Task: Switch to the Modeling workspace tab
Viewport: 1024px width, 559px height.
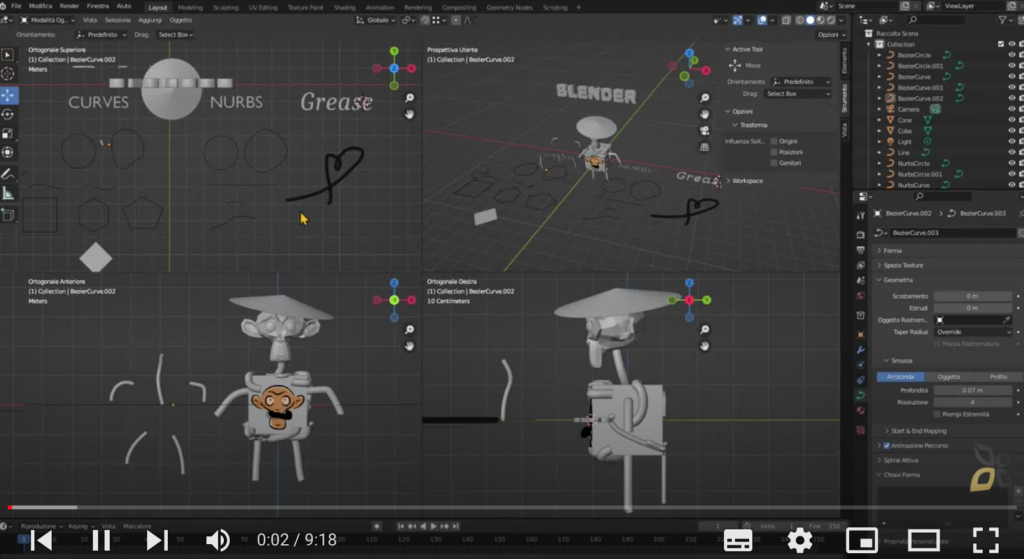Action: click(190, 7)
